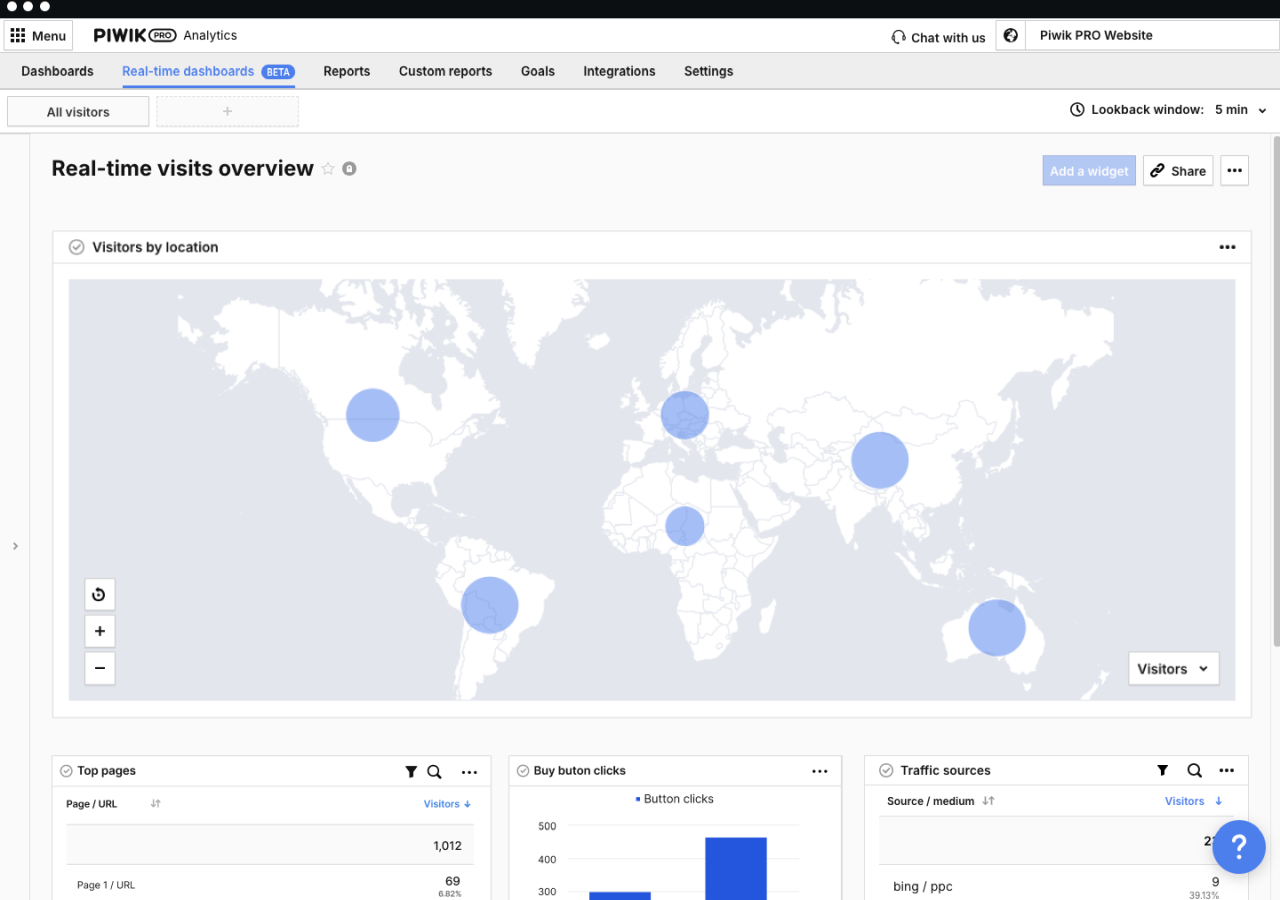1280x900 pixels.
Task: Go to the Reports tab
Action: pos(347,72)
